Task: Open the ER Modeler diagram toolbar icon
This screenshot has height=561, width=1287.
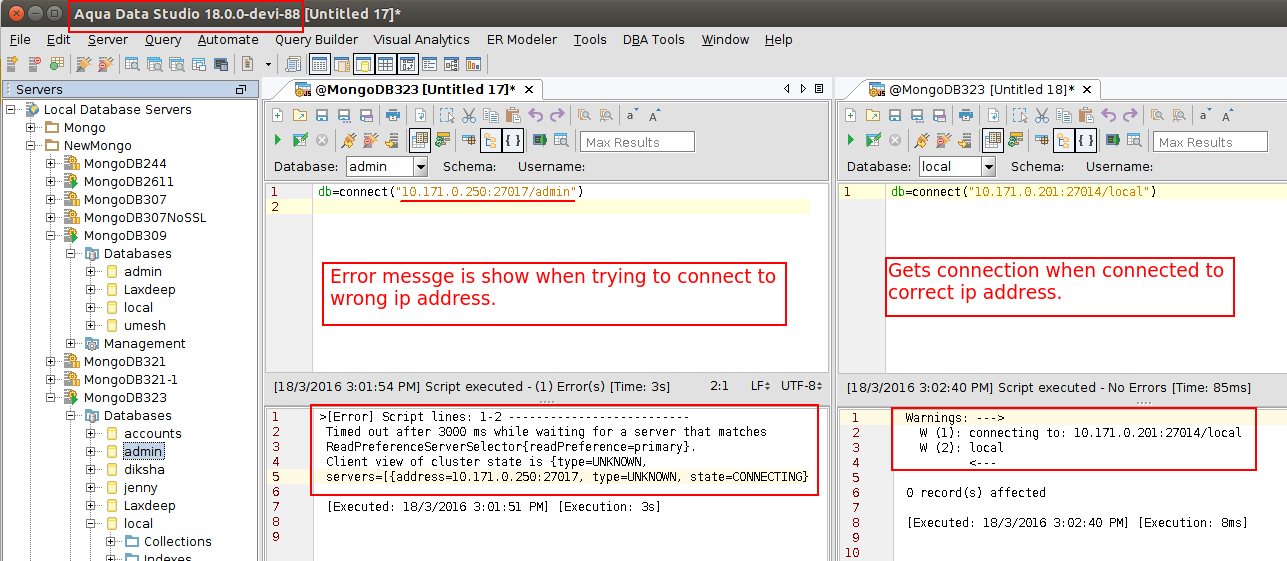Action: (451, 64)
